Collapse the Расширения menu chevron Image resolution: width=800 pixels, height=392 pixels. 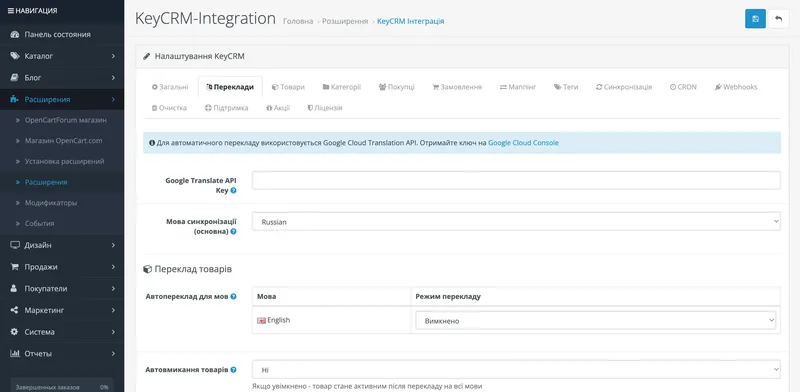(113, 100)
